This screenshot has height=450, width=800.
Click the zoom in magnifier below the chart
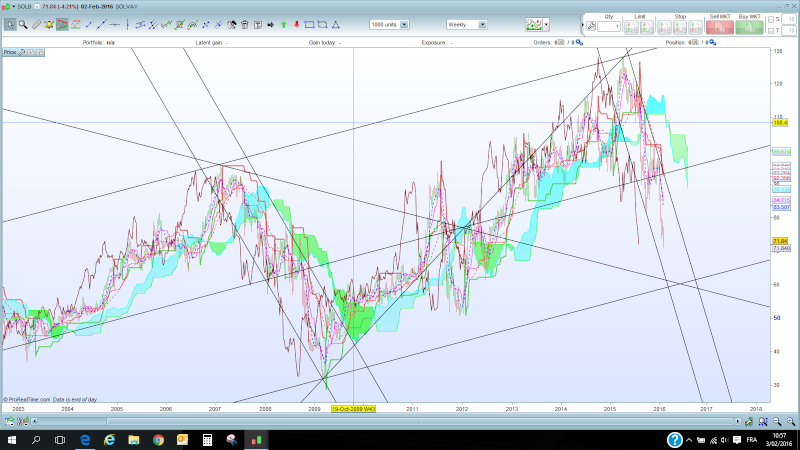point(790,421)
